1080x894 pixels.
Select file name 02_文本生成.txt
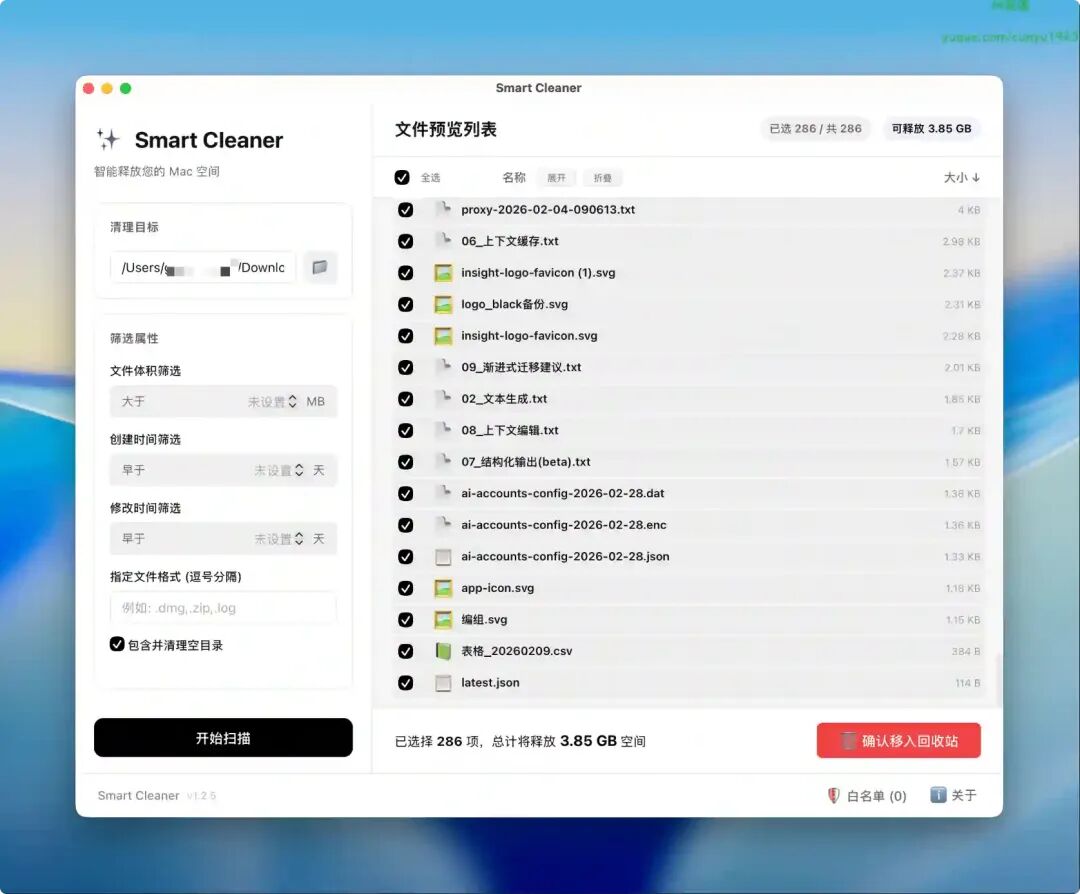click(x=504, y=399)
